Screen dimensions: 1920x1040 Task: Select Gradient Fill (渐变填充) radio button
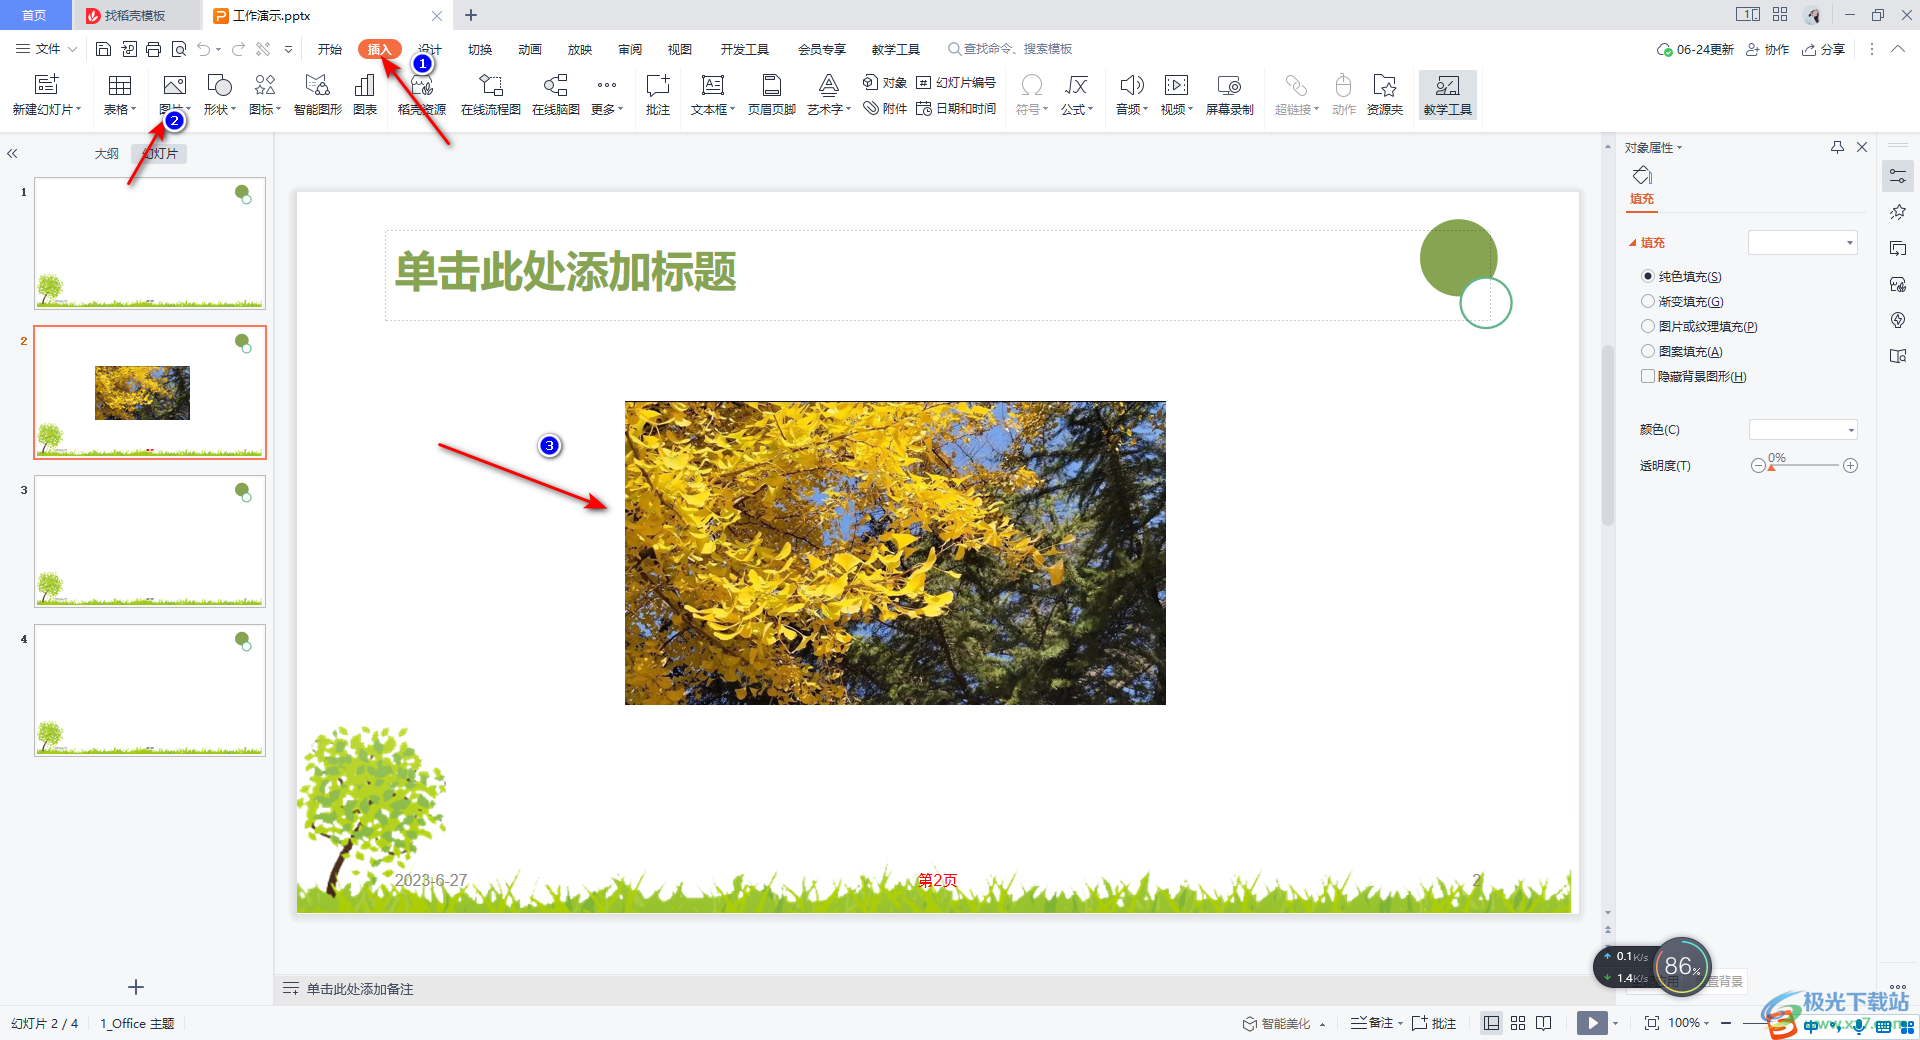coord(1648,301)
